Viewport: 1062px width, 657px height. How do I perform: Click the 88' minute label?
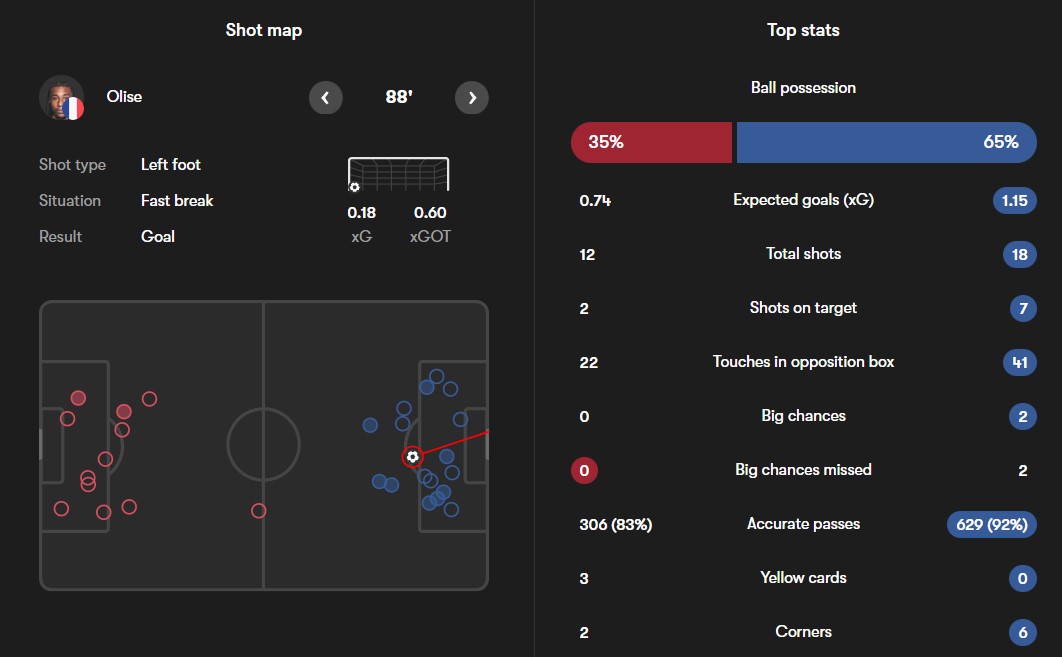tap(399, 97)
